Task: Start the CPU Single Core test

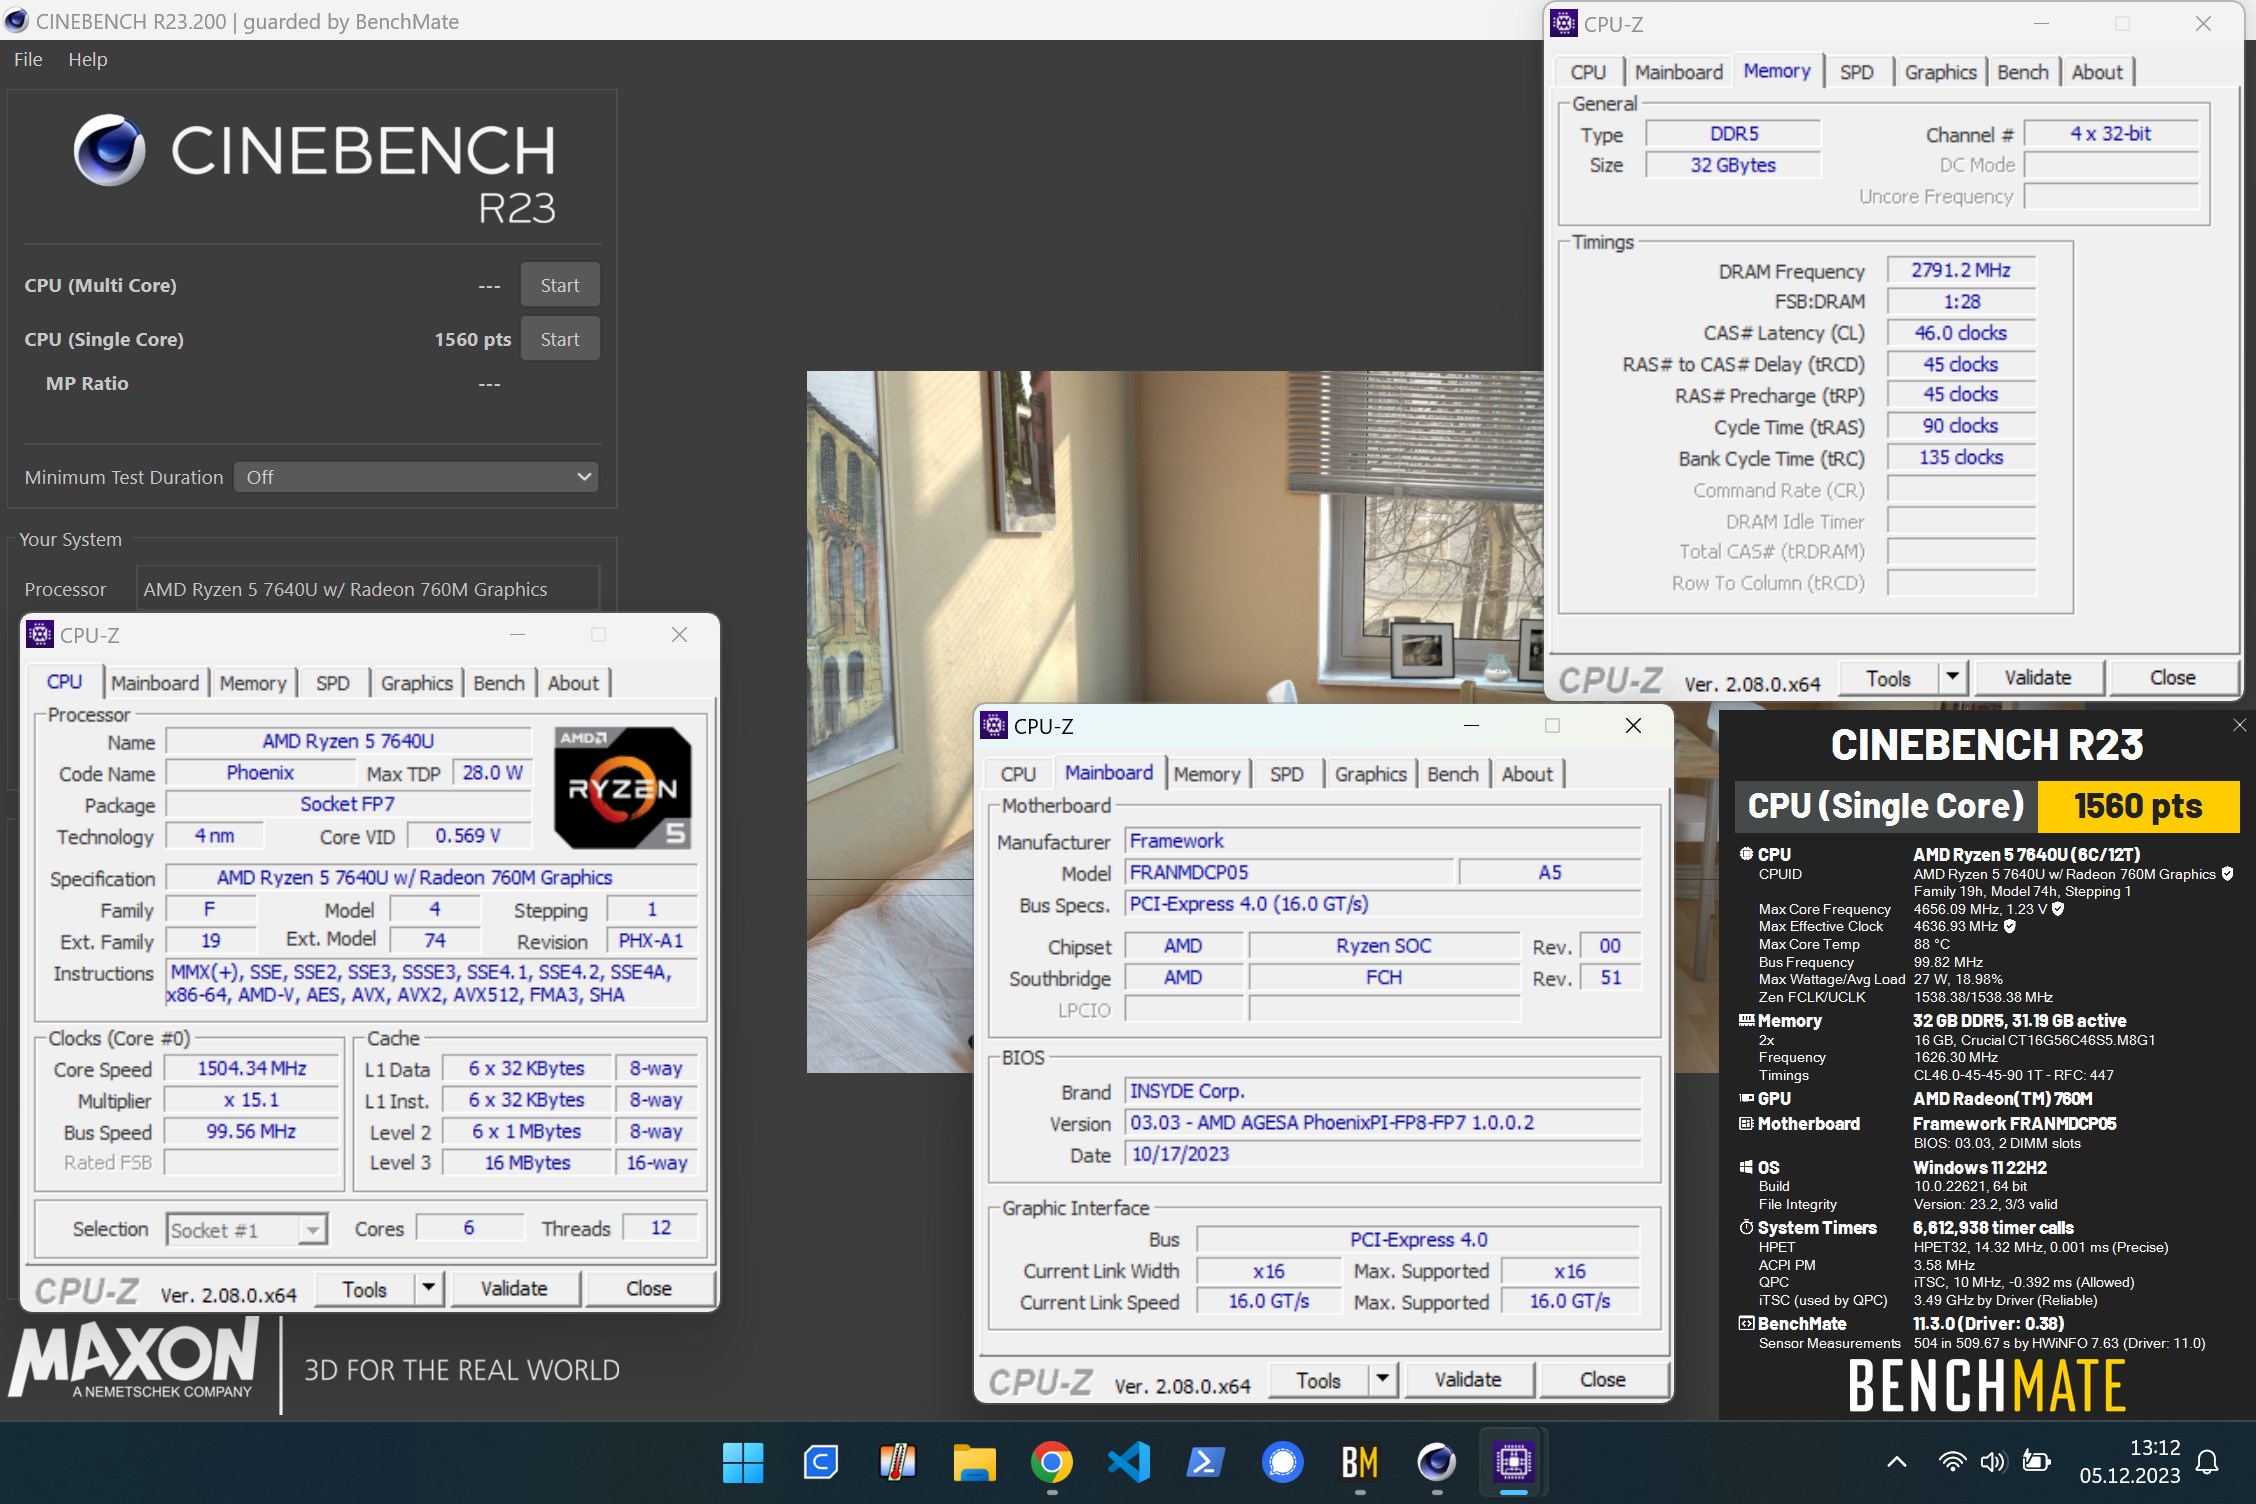Action: (560, 339)
